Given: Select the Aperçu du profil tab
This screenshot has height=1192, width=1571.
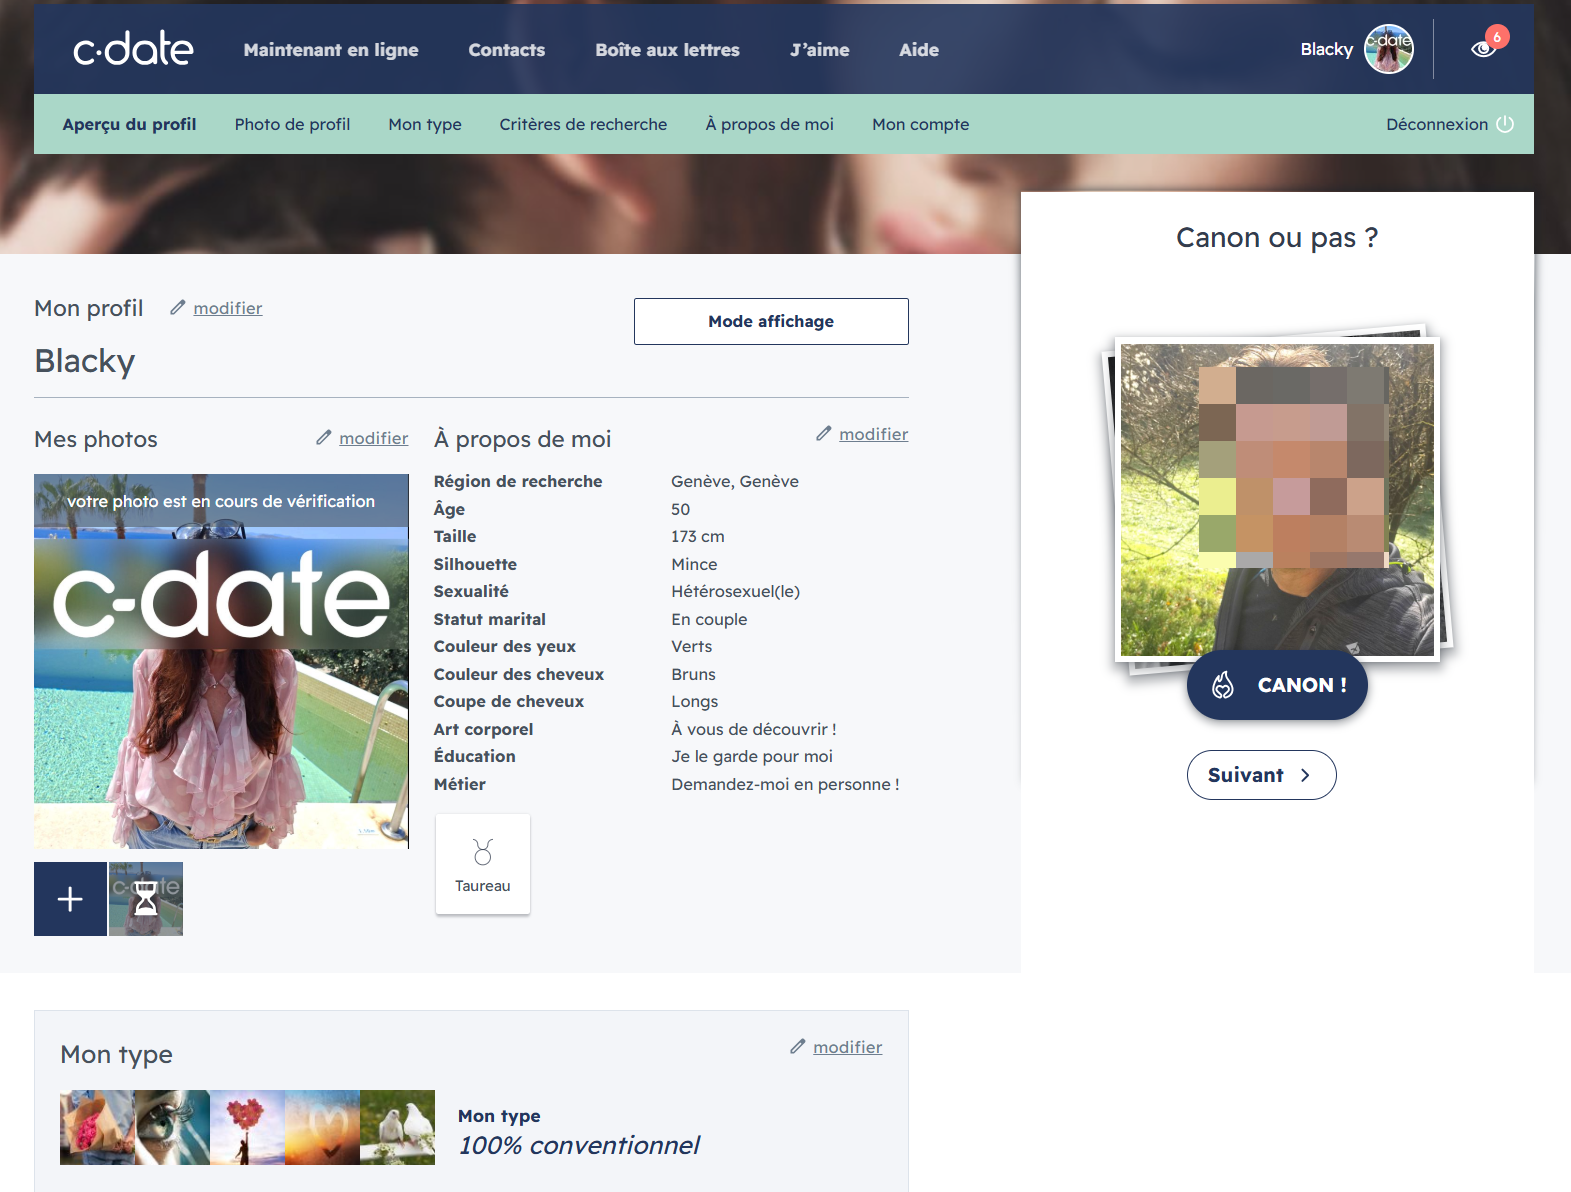Looking at the screenshot, I should [129, 124].
